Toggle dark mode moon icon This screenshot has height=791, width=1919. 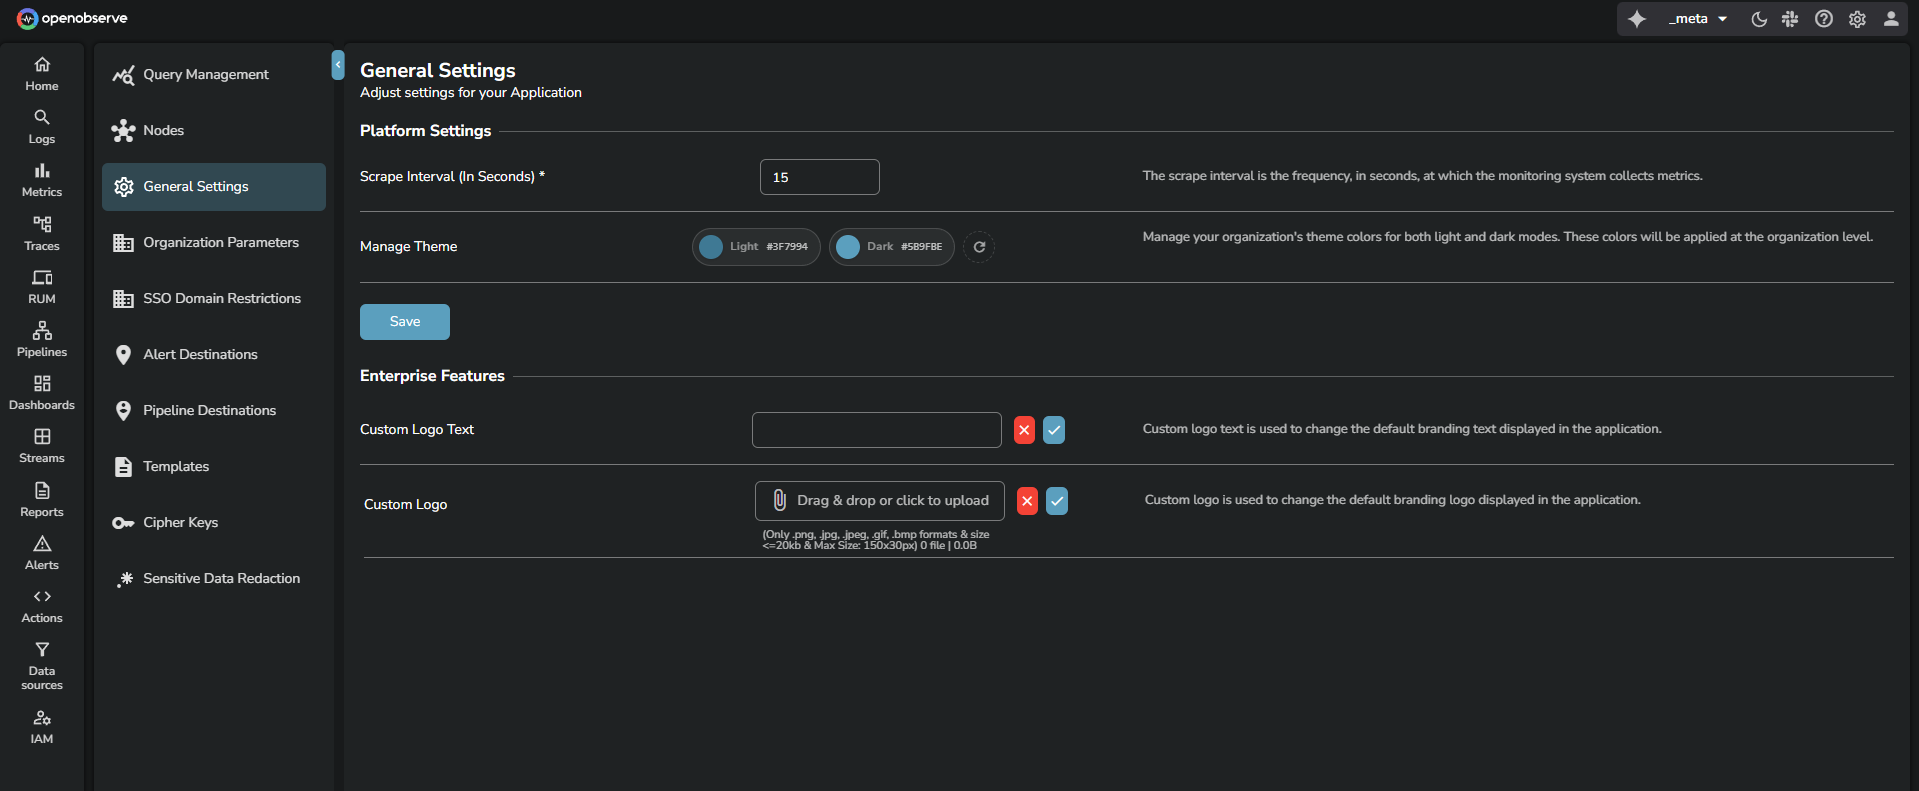(1759, 19)
